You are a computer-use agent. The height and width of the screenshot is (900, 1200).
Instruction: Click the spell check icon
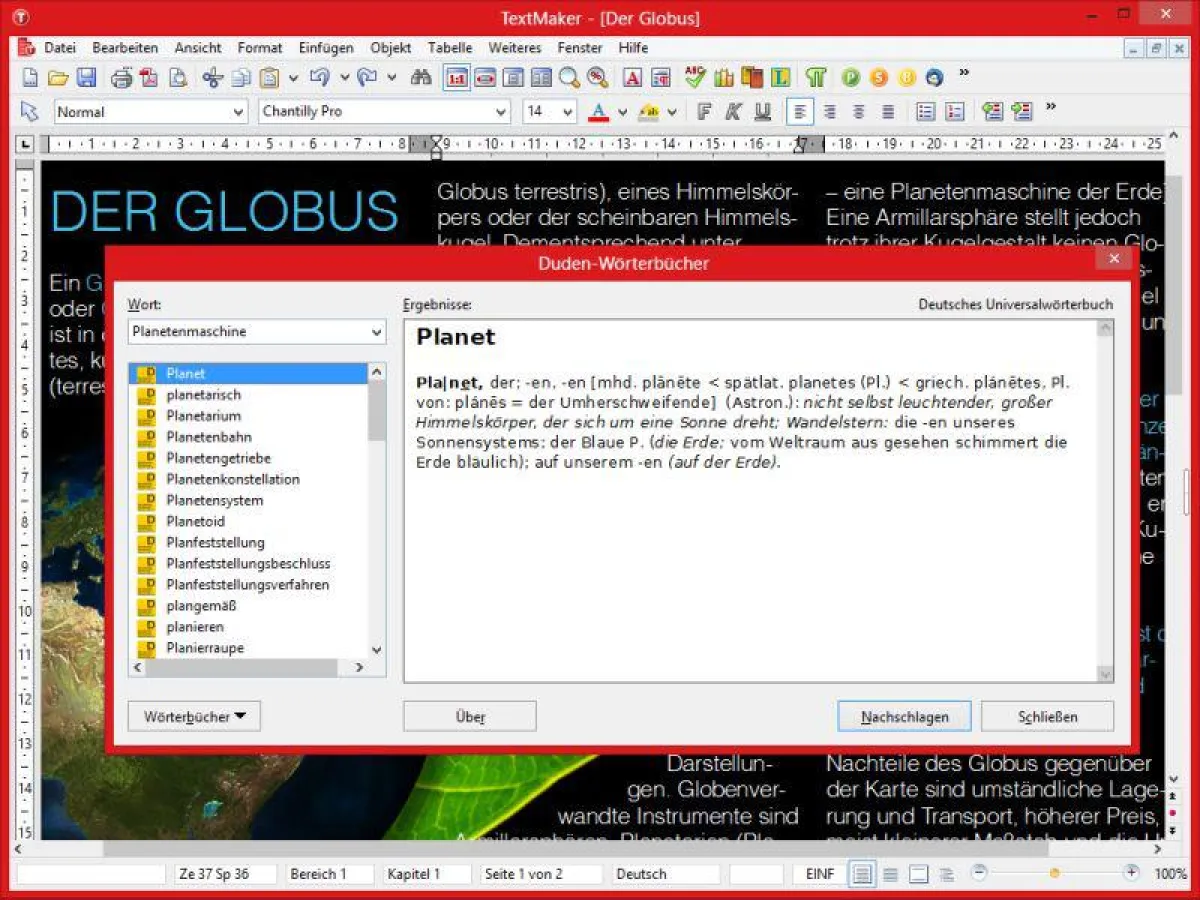pos(695,77)
